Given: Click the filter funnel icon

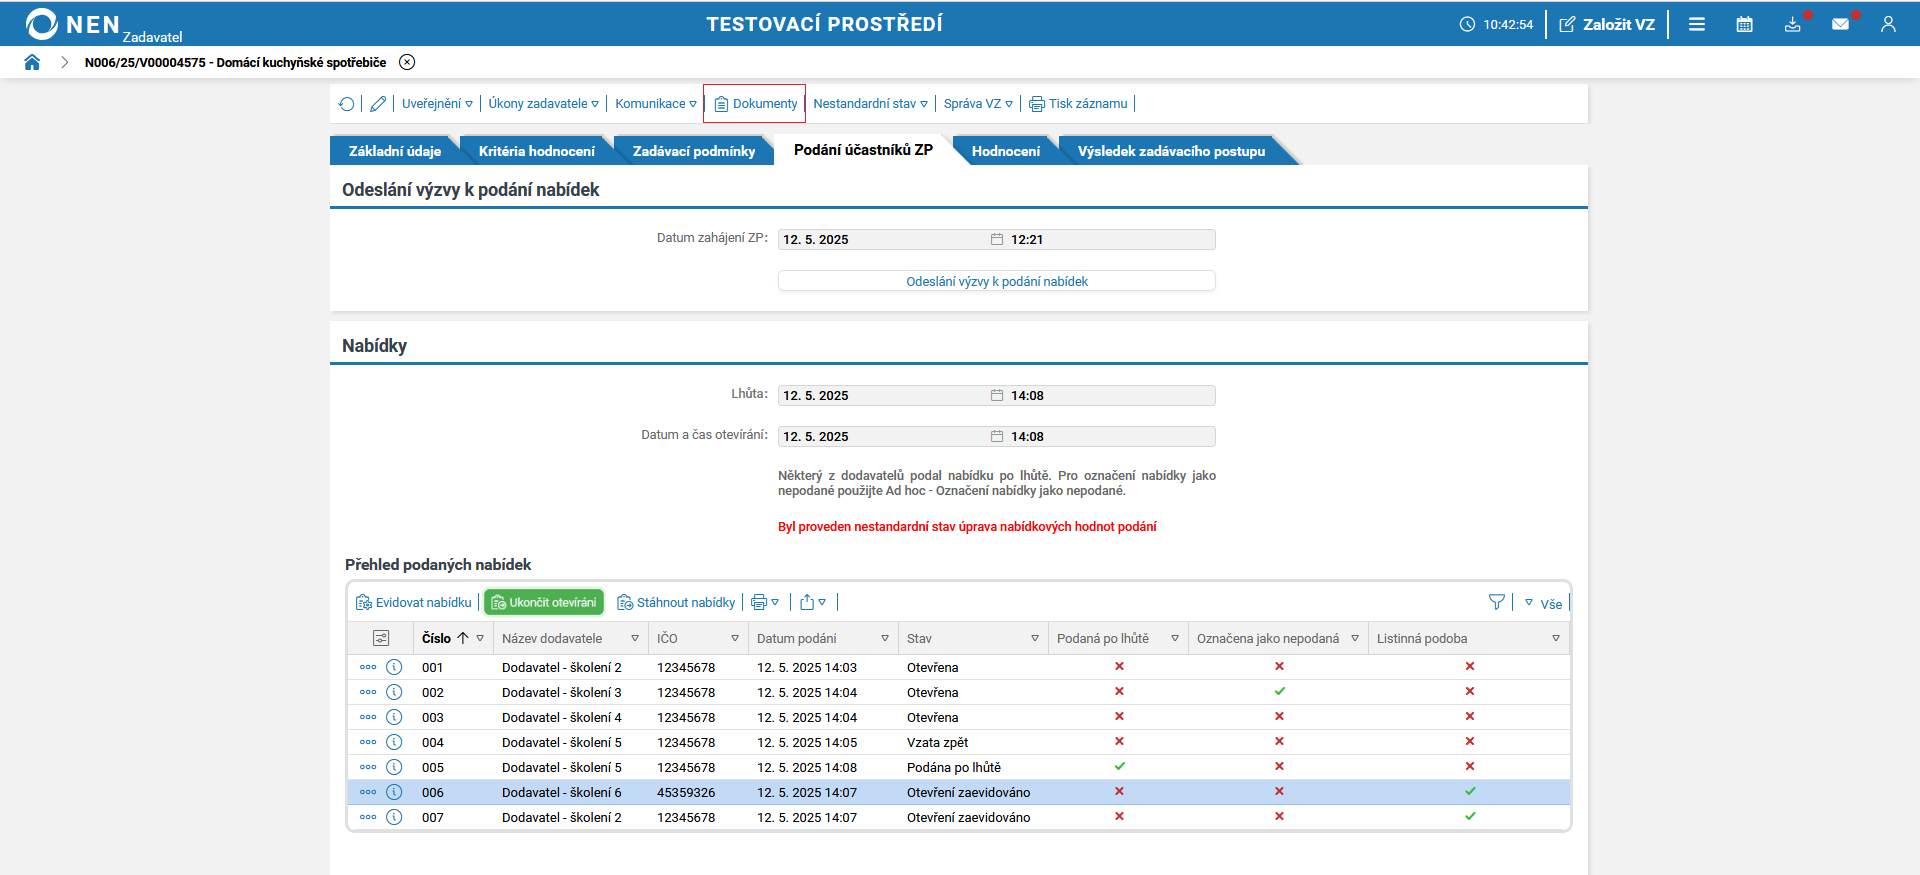Looking at the screenshot, I should pyautogui.click(x=1496, y=602).
